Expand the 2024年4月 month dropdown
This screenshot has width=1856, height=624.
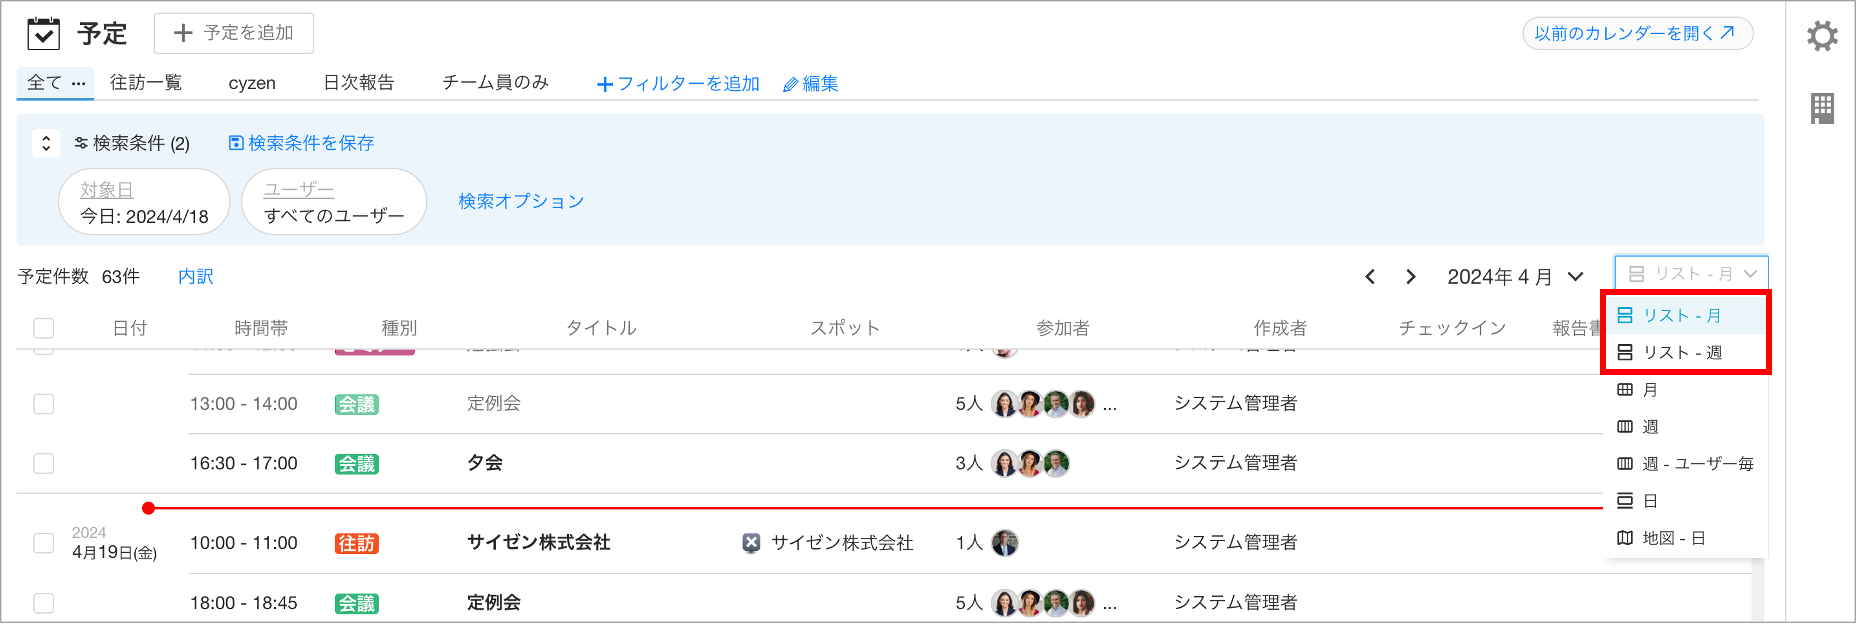(1576, 277)
